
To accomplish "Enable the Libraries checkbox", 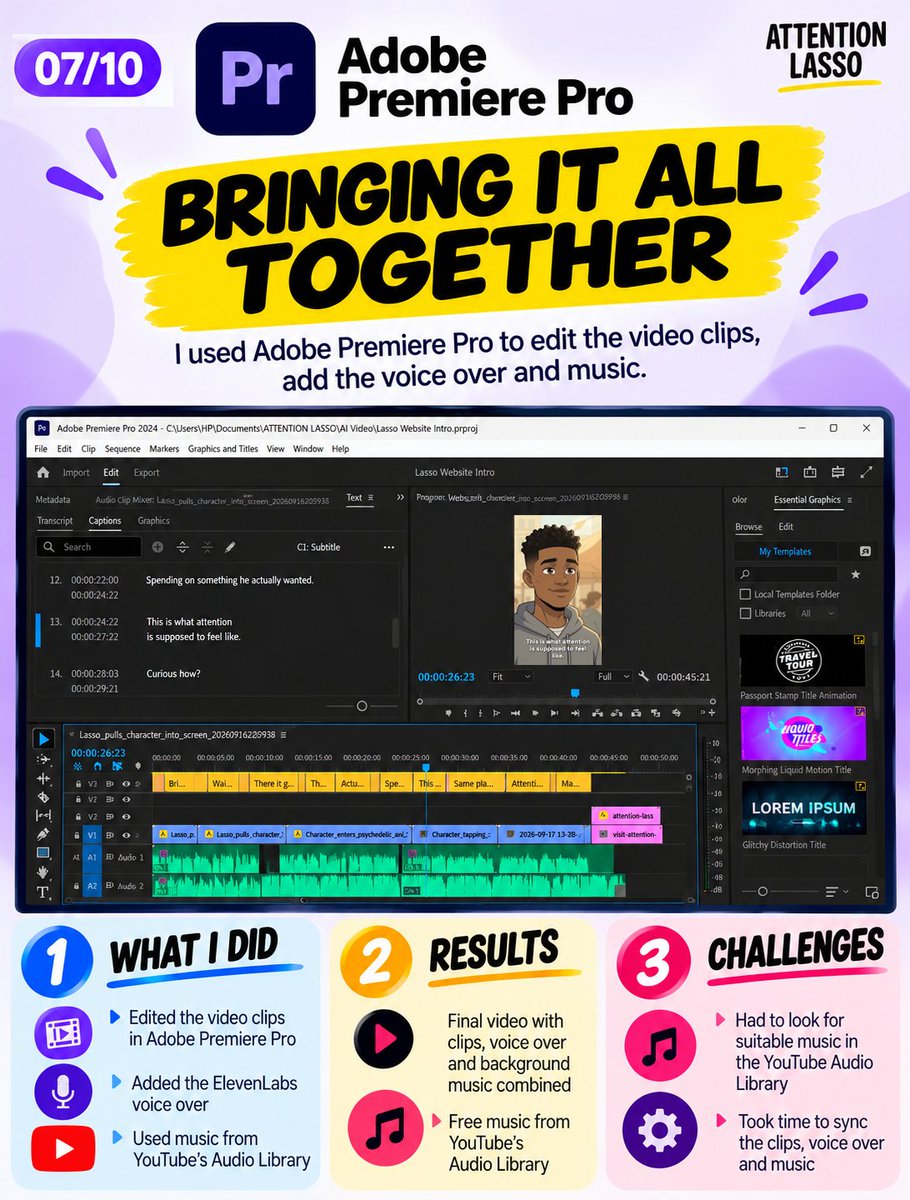I will click(745, 613).
